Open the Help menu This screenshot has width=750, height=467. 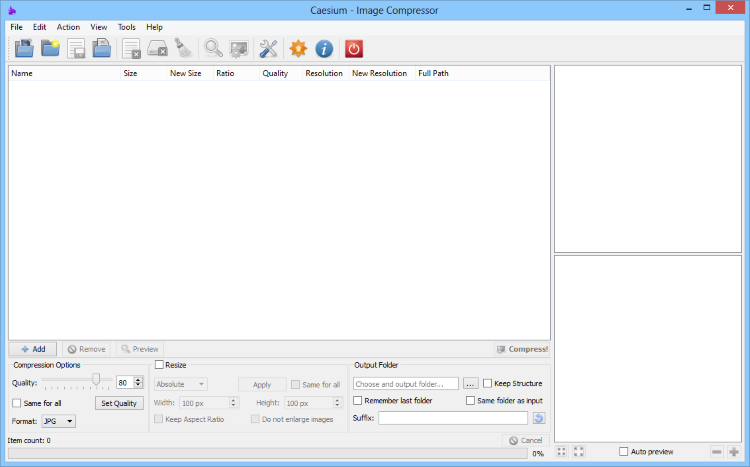coord(154,27)
